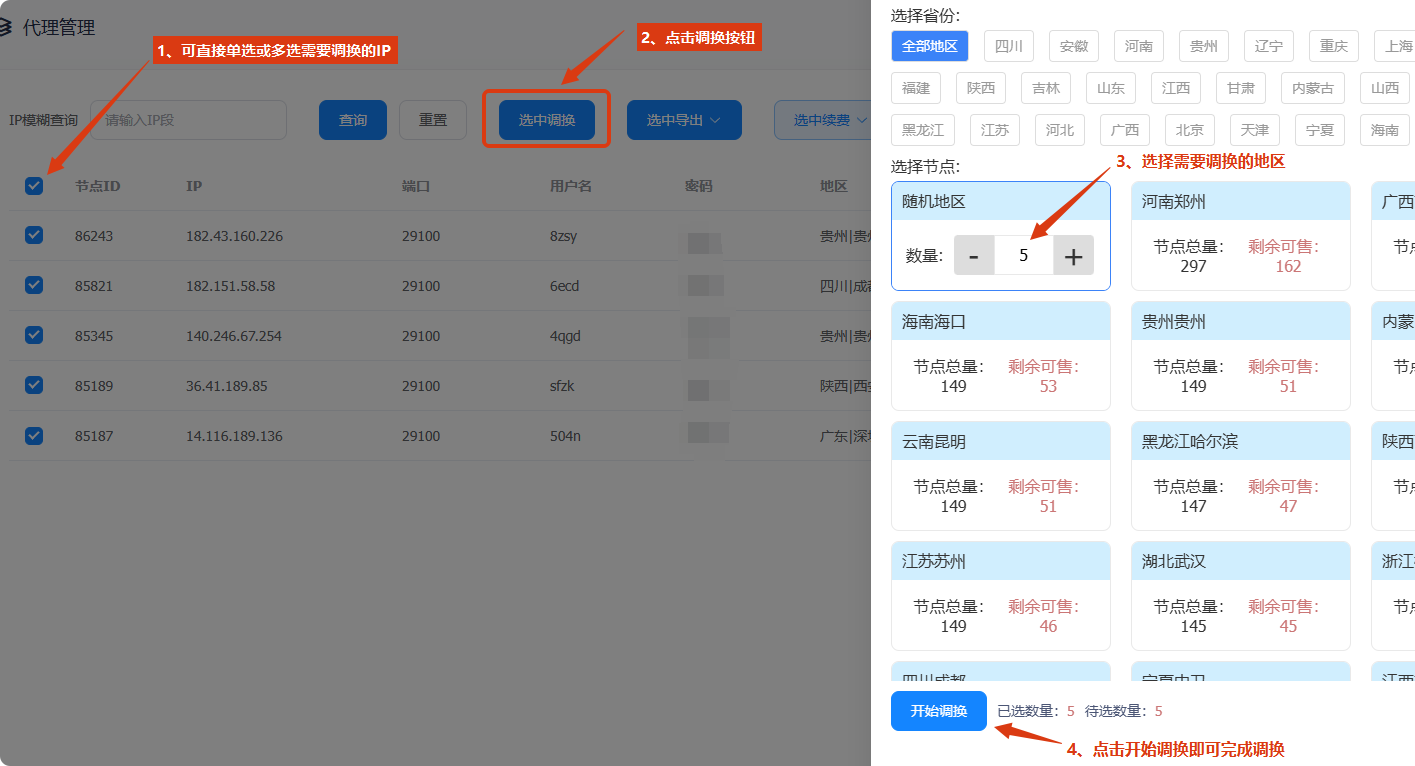Toggle the select-all checkbox in table header
The width and height of the screenshot is (1415, 766).
pyautogui.click(x=34, y=185)
